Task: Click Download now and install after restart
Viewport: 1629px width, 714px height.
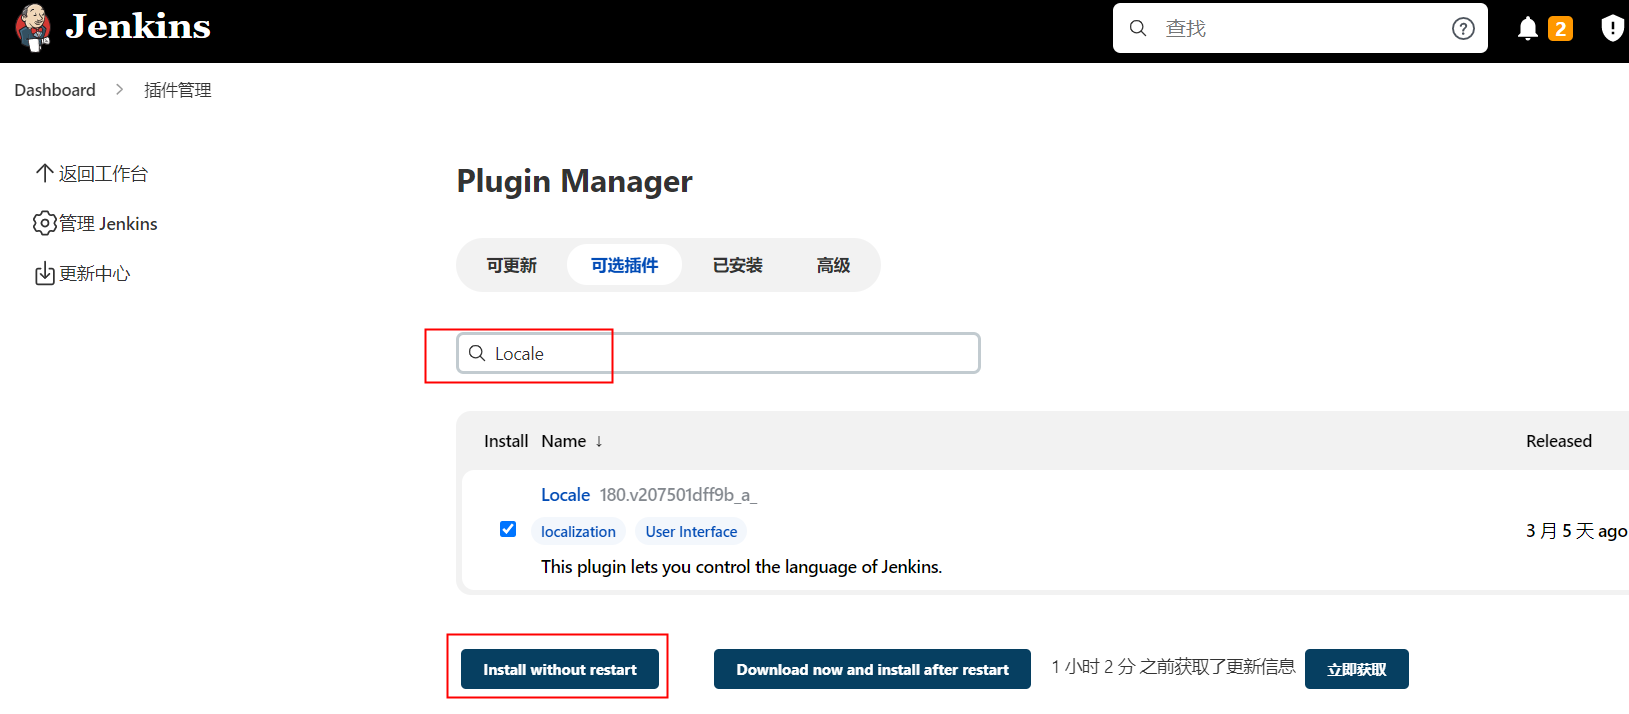Action: (872, 669)
